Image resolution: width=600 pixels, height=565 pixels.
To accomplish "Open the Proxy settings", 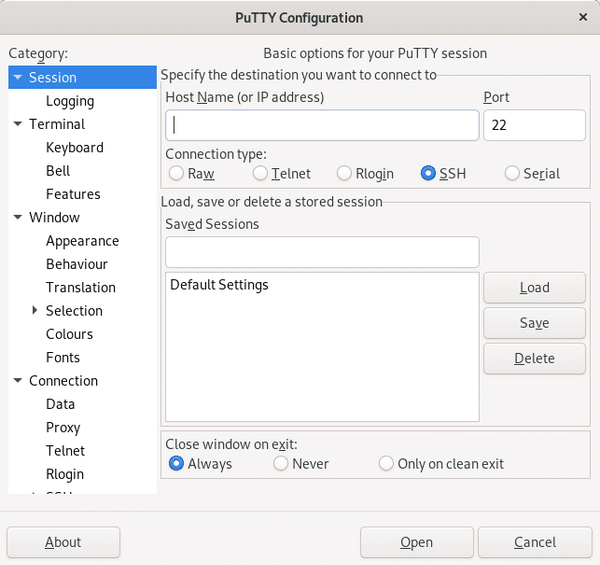I will [63, 428].
